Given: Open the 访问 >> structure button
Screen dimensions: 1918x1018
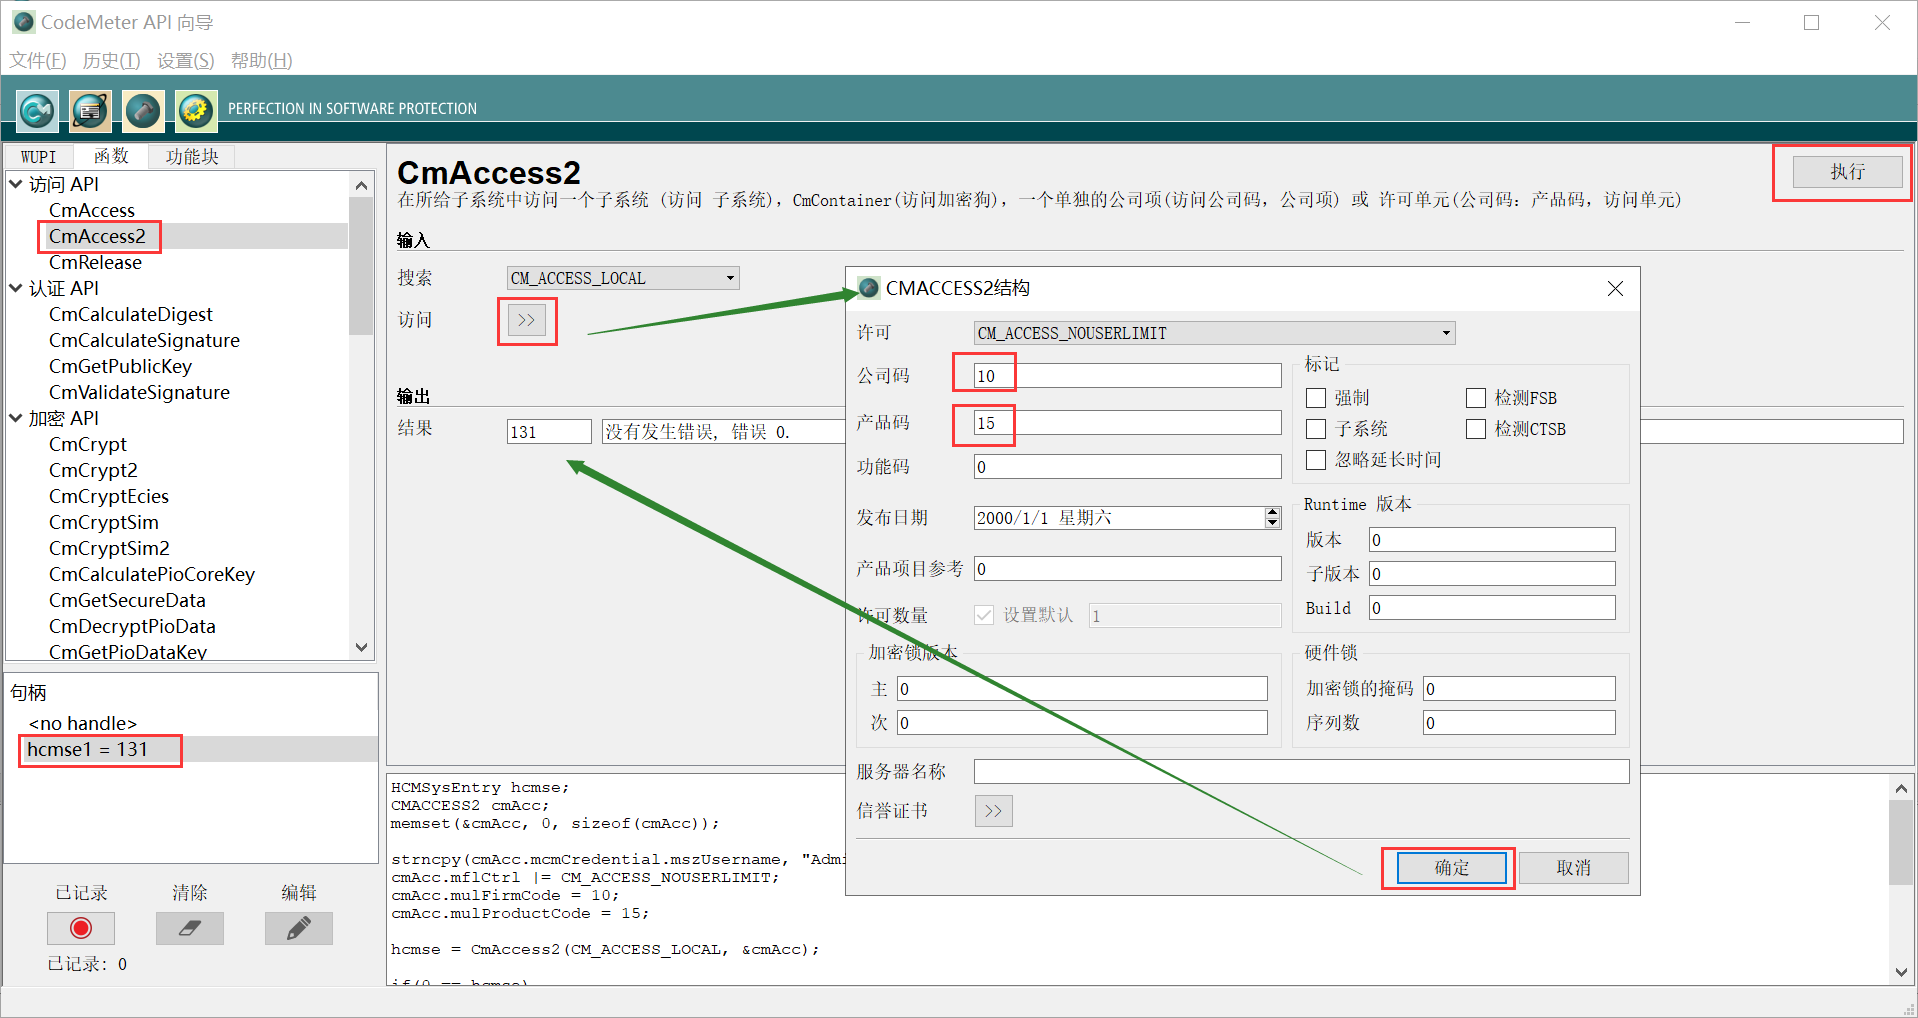Looking at the screenshot, I should [x=527, y=320].
